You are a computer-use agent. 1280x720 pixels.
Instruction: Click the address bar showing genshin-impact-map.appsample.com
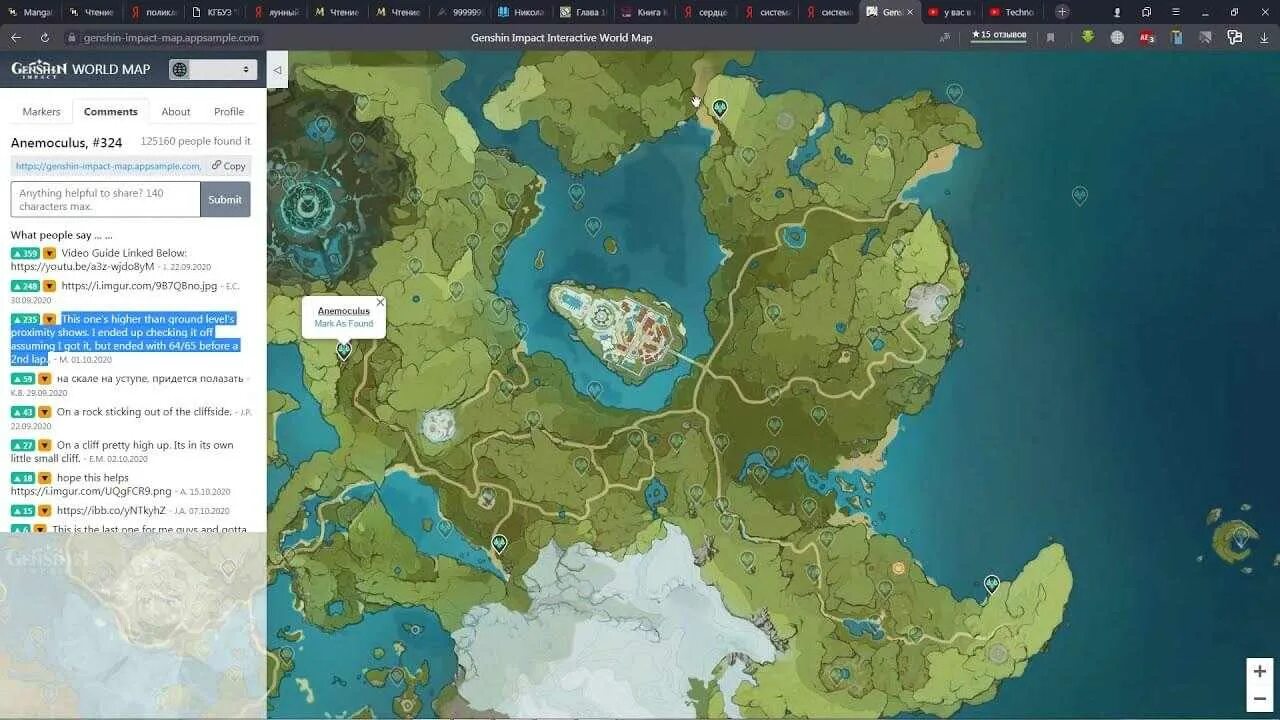point(171,37)
